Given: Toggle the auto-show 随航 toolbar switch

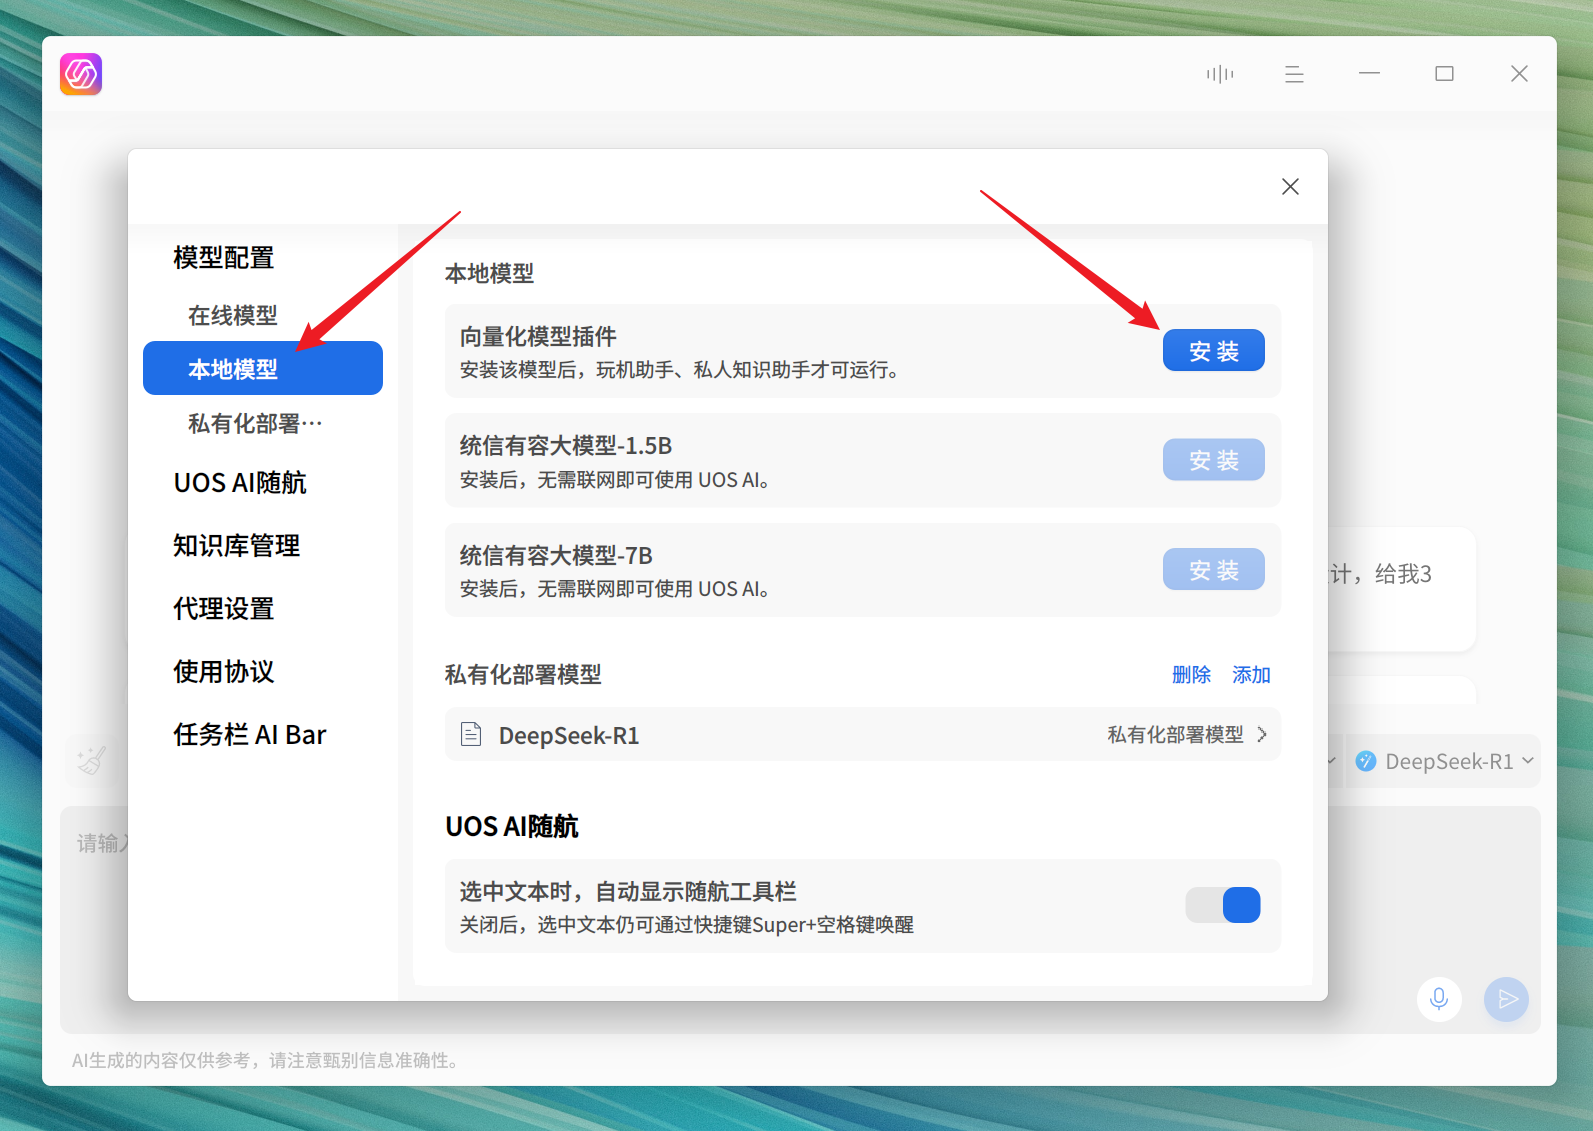Looking at the screenshot, I should click(x=1223, y=905).
